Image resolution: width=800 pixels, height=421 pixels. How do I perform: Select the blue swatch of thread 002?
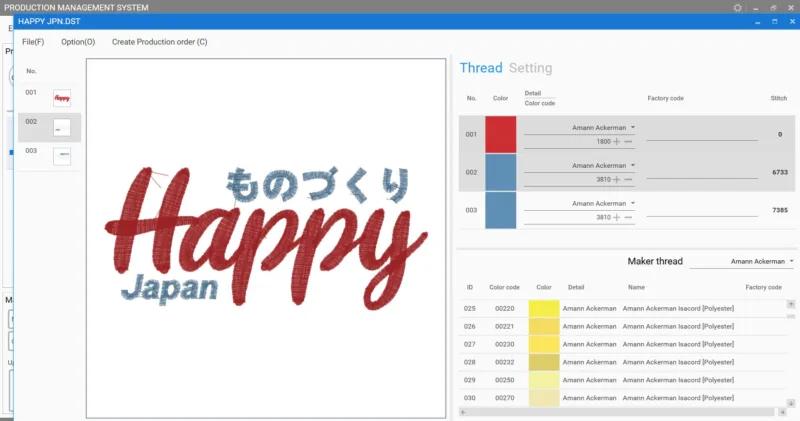[501, 172]
